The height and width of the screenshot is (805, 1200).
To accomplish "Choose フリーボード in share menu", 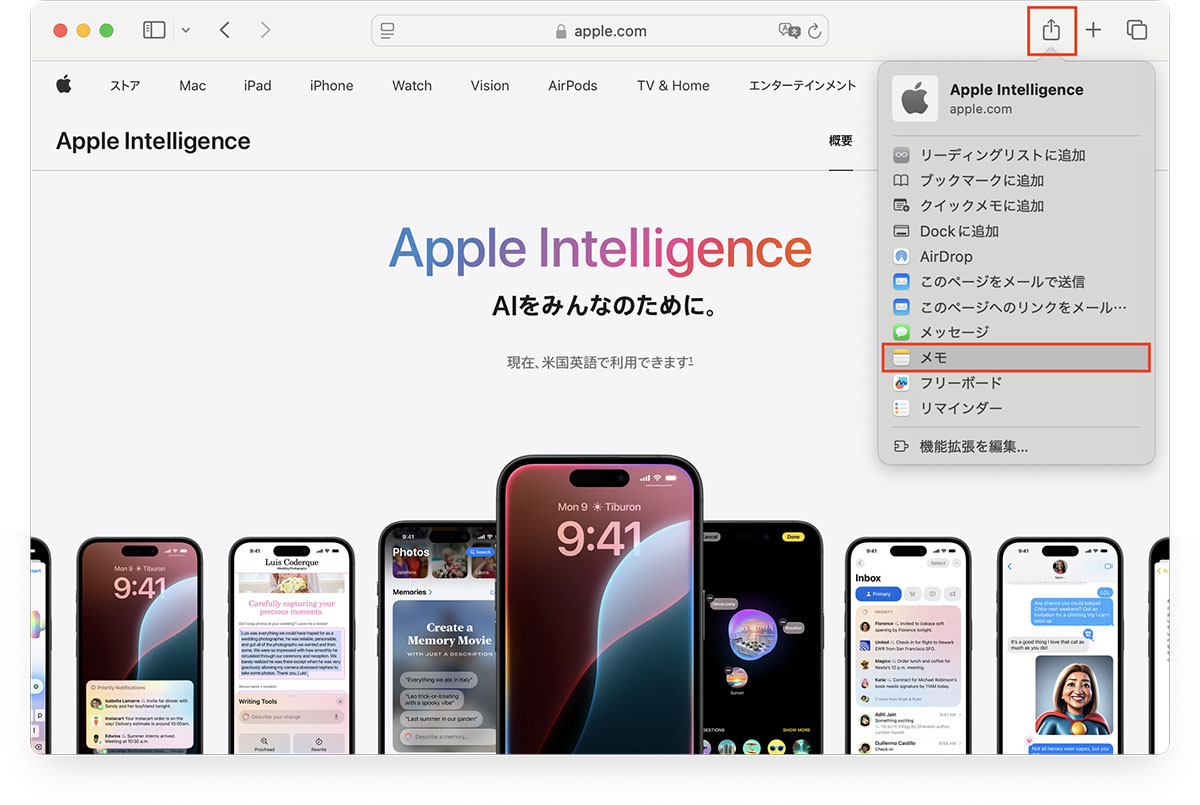I will coord(1016,383).
